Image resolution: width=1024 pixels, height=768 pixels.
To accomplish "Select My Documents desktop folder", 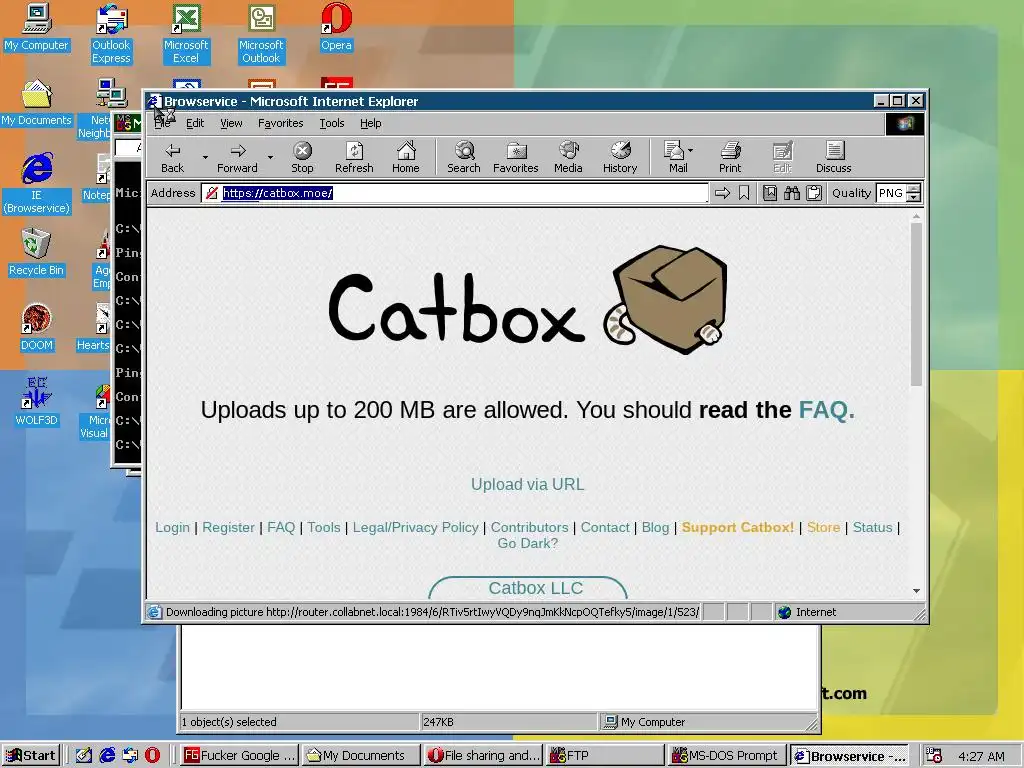I will [x=37, y=103].
